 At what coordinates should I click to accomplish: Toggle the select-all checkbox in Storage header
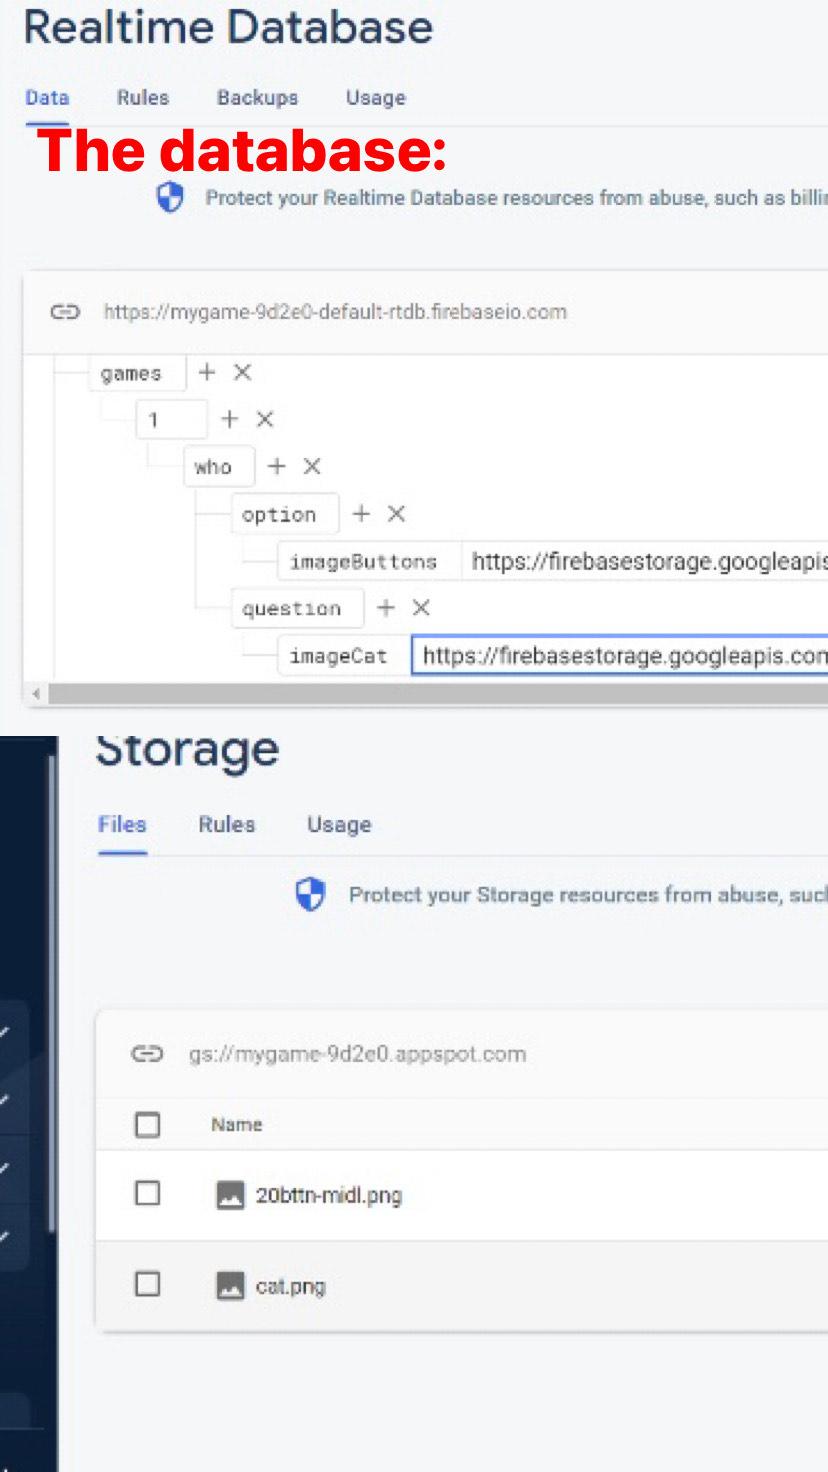click(147, 1124)
